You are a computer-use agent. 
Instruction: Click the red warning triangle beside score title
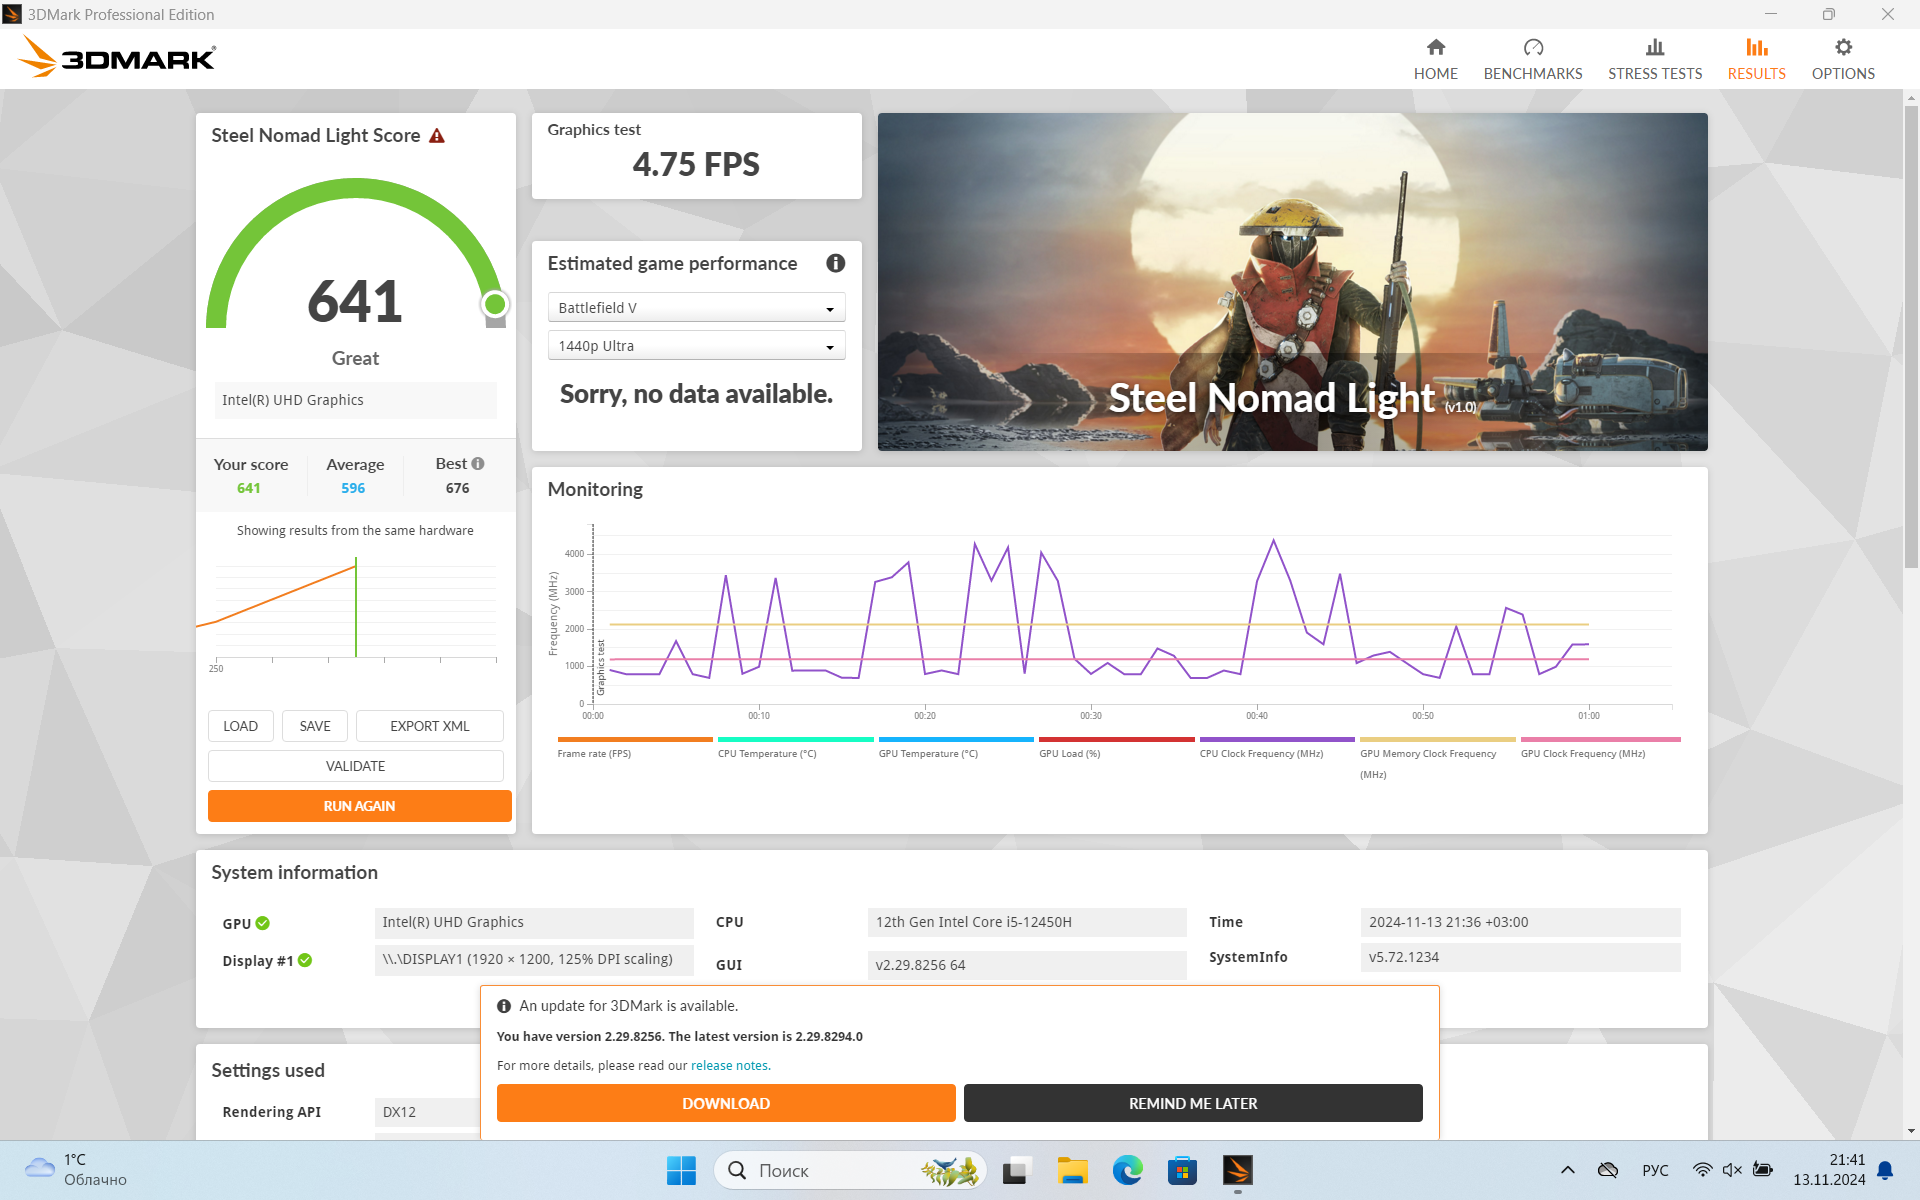coord(437,136)
